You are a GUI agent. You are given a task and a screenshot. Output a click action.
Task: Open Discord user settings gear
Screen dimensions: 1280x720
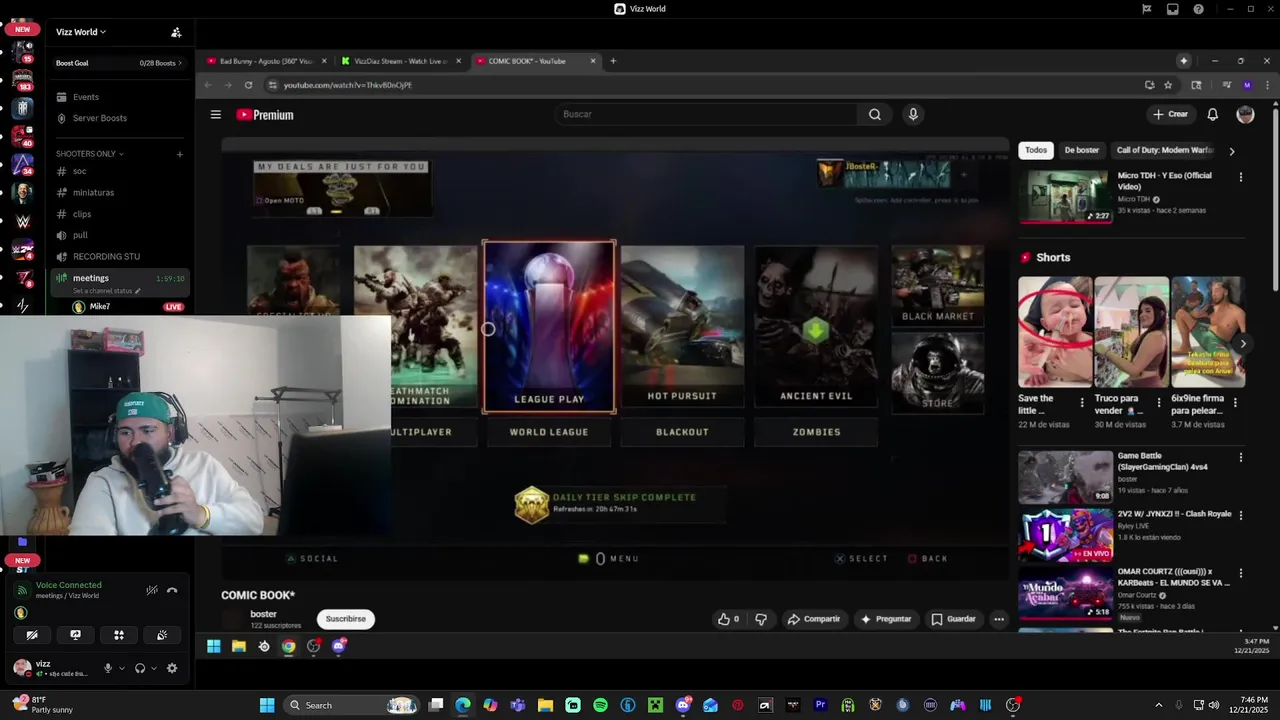[172, 668]
